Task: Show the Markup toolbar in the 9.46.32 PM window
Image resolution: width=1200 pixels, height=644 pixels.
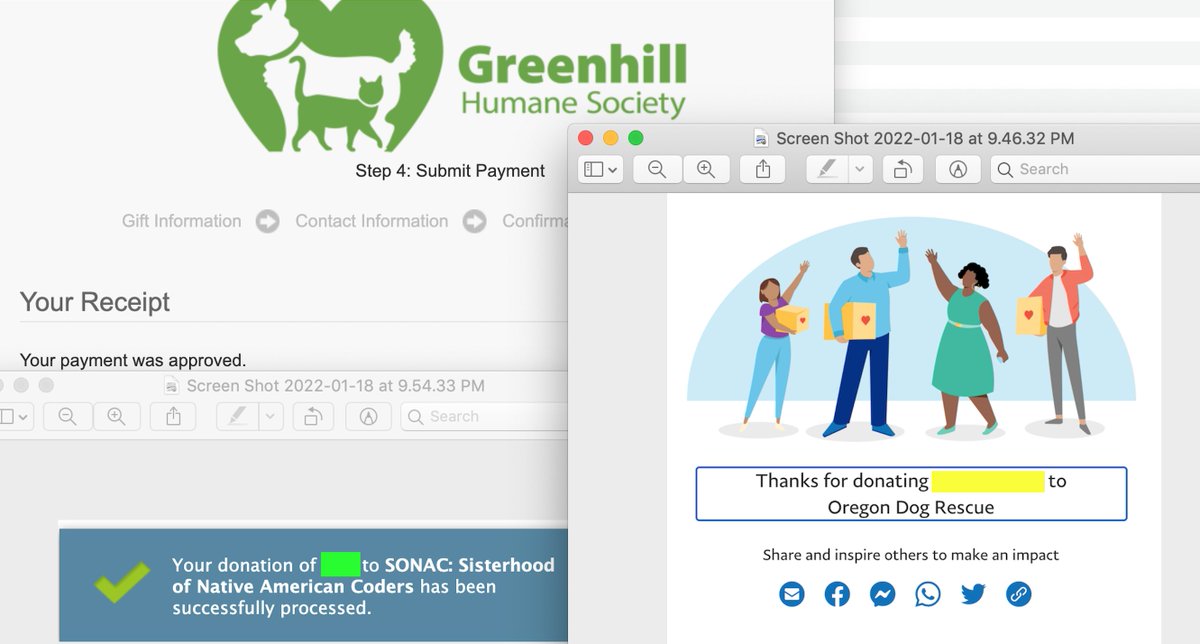Action: [958, 169]
